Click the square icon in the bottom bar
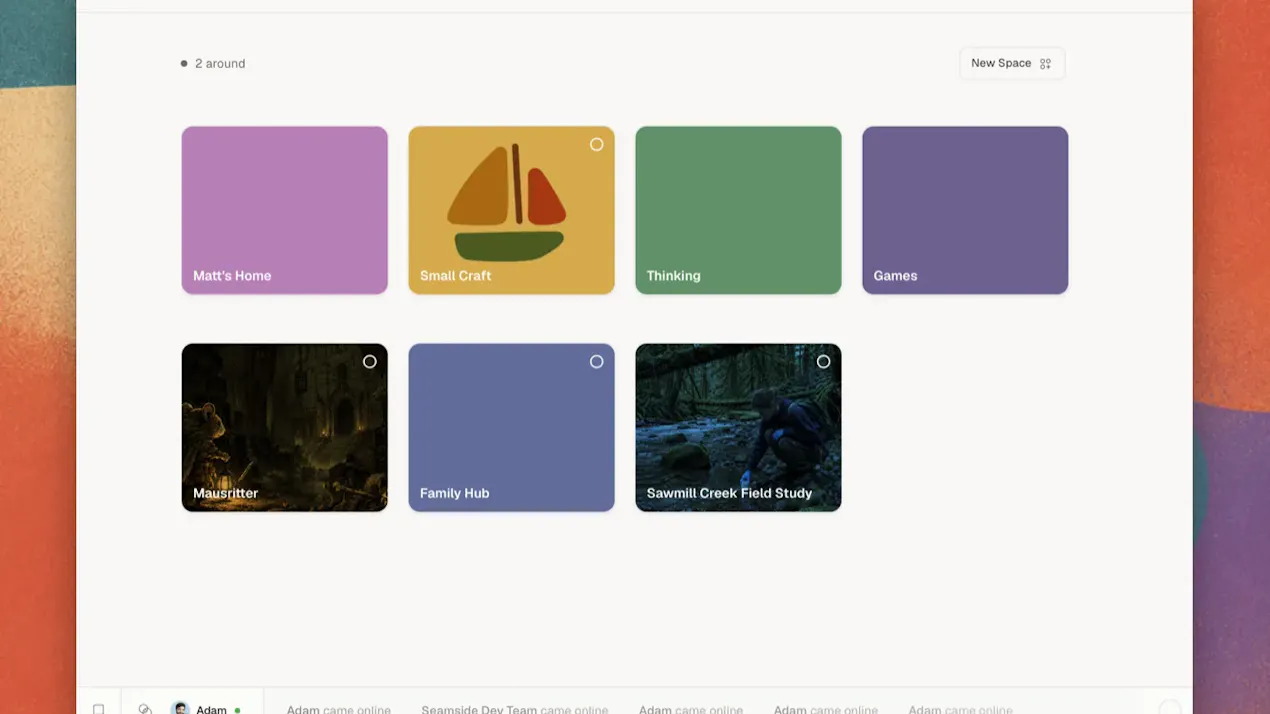The width and height of the screenshot is (1270, 714). pos(98,709)
